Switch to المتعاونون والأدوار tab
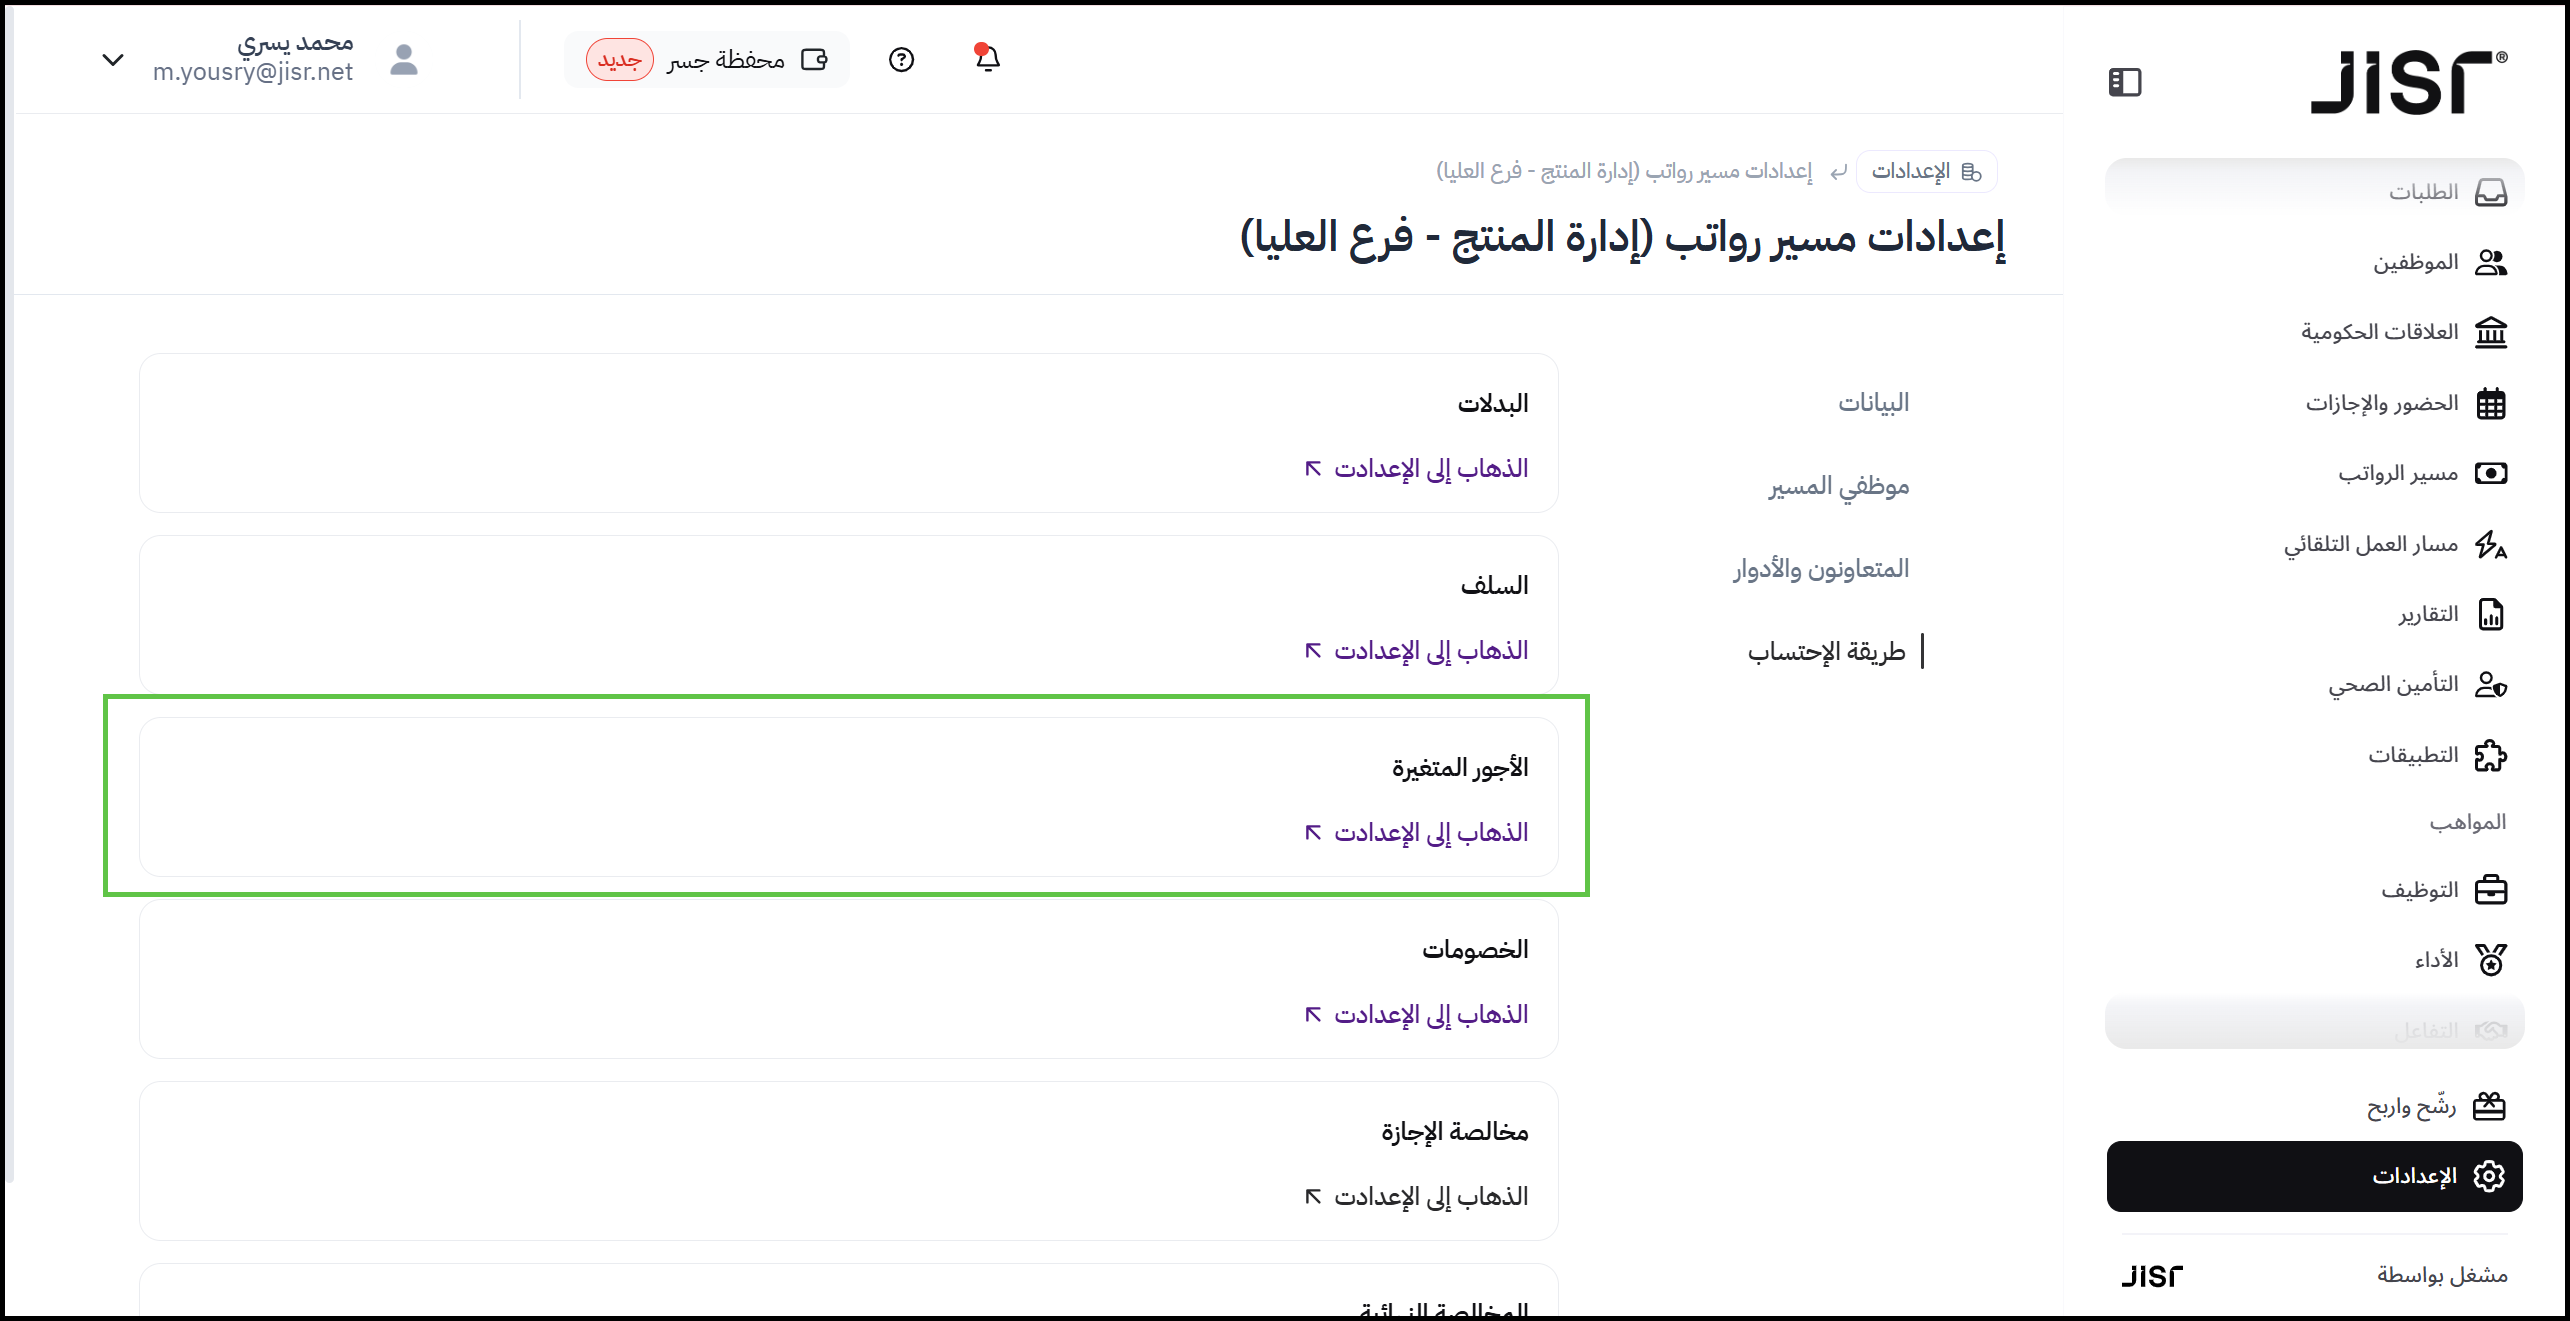Image resolution: width=2570 pixels, height=1321 pixels. click(1820, 569)
